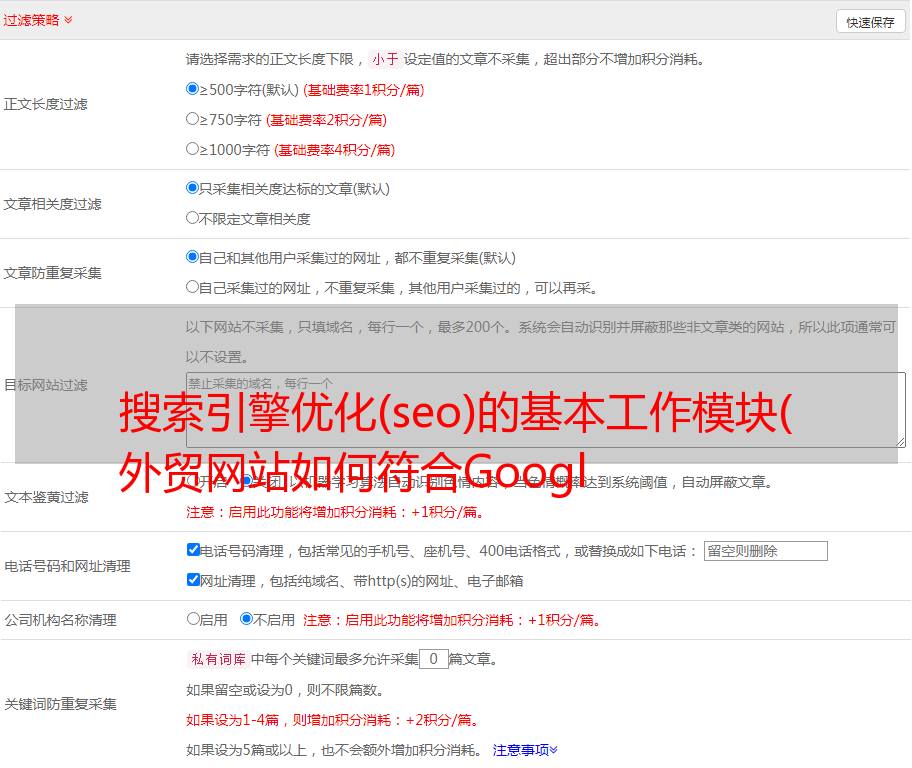Viewport: 912px width, 768px height.
Task: Click the textarea resize grip corner
Action: coord(900,443)
